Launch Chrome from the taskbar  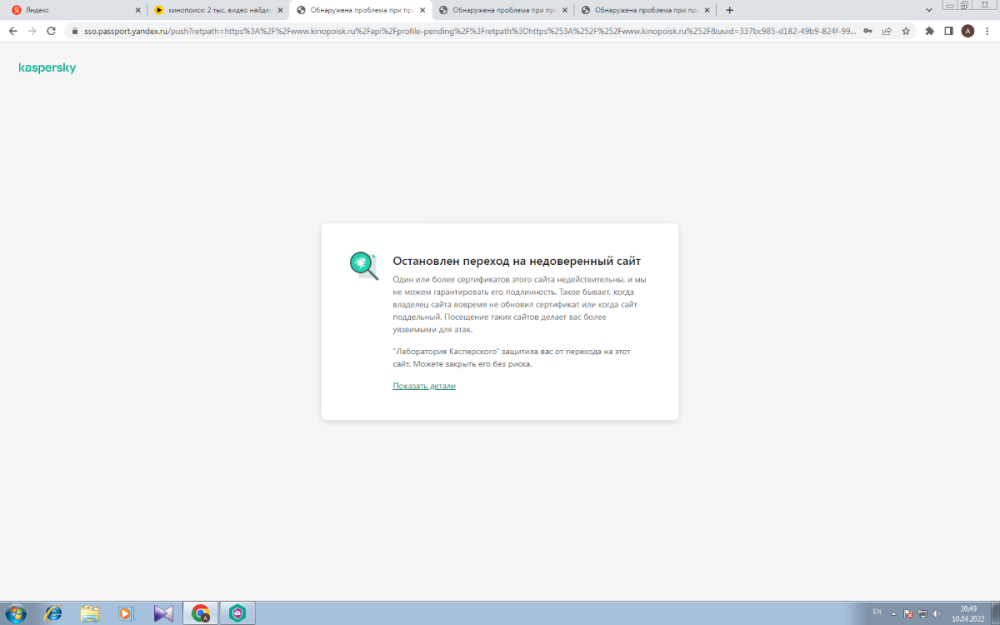[x=200, y=612]
